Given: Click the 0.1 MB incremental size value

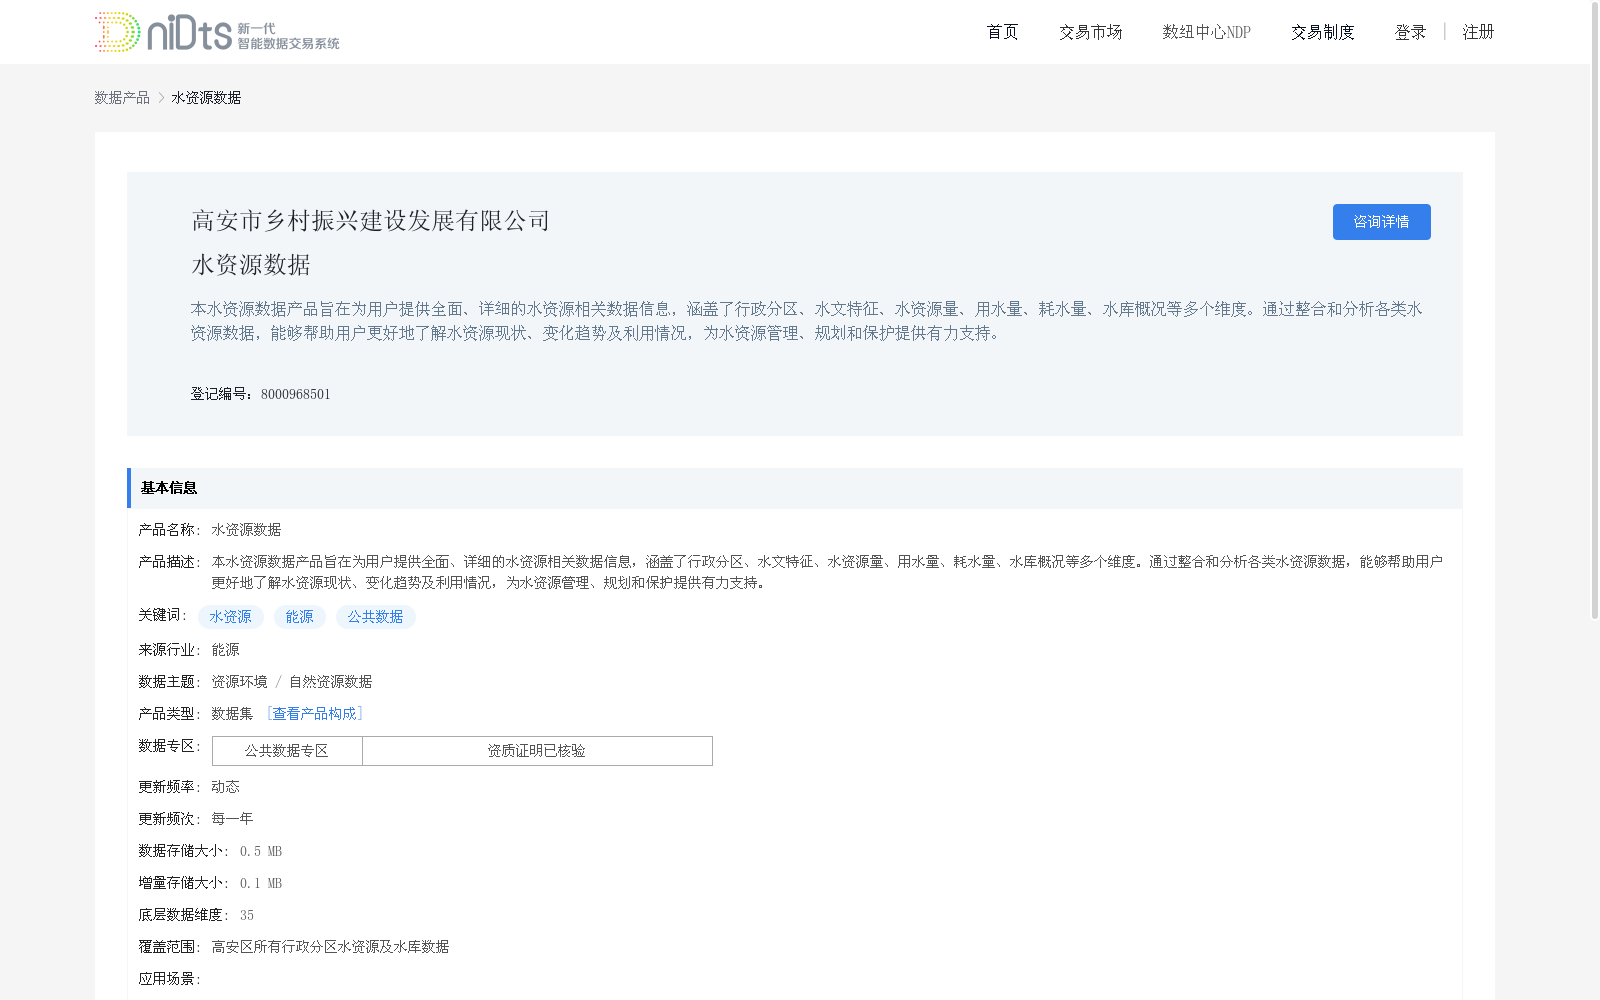Looking at the screenshot, I should (x=261, y=883).
